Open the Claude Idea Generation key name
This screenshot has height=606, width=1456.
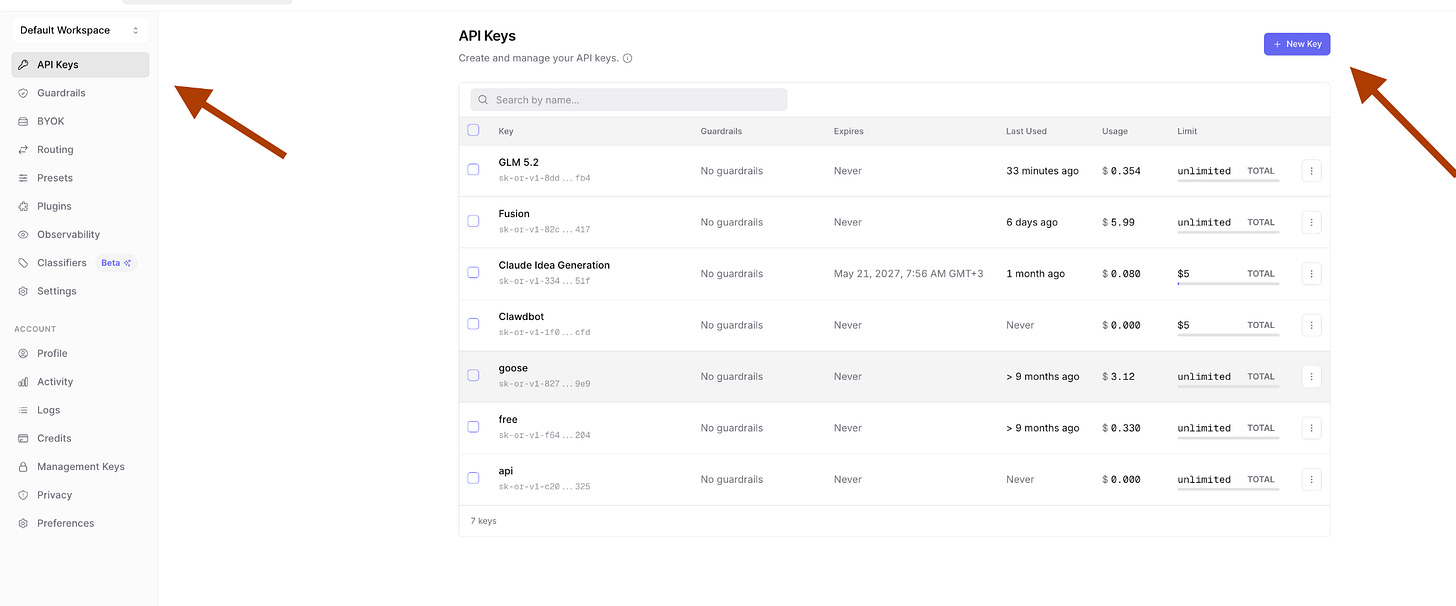(x=554, y=265)
